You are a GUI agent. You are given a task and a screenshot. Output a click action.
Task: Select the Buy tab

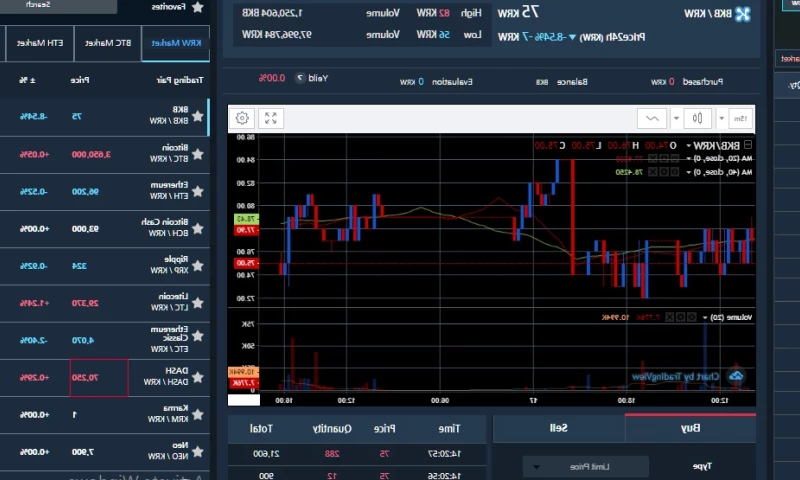click(x=690, y=428)
